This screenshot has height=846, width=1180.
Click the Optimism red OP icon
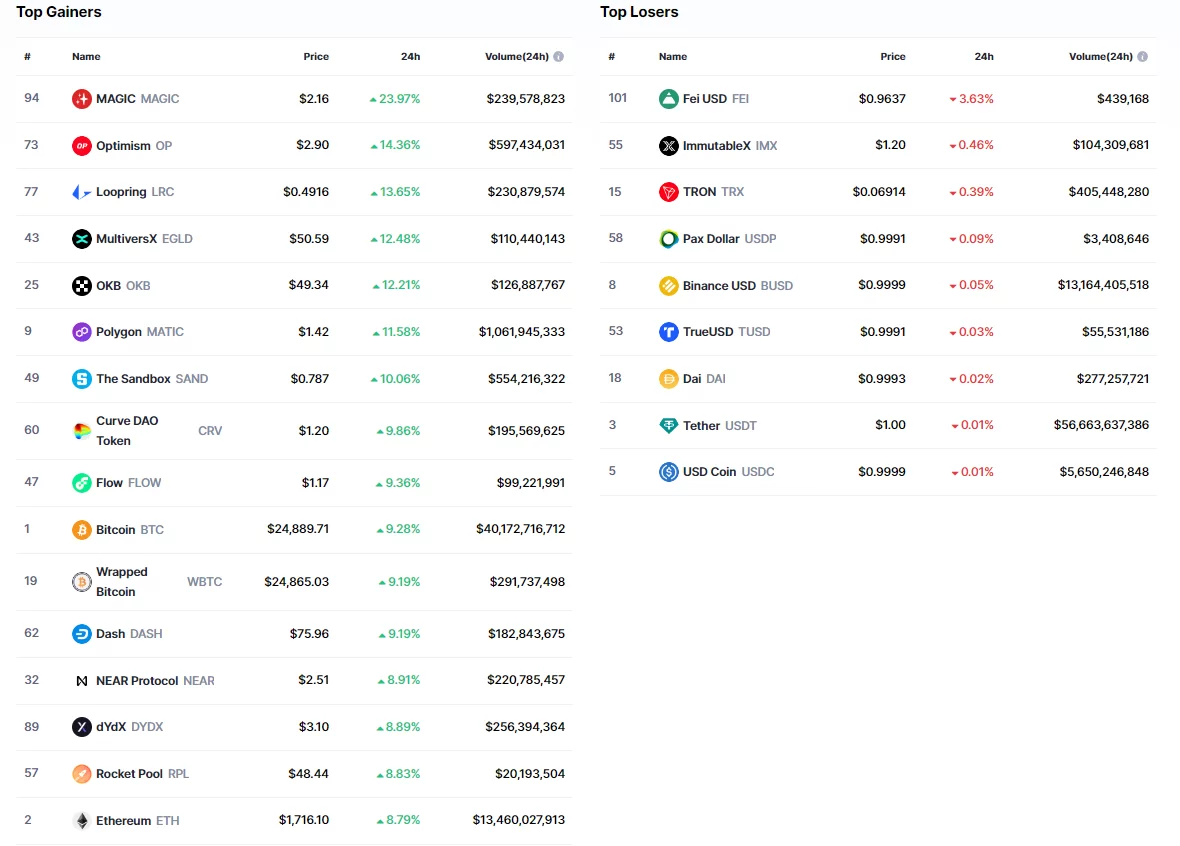(82, 146)
